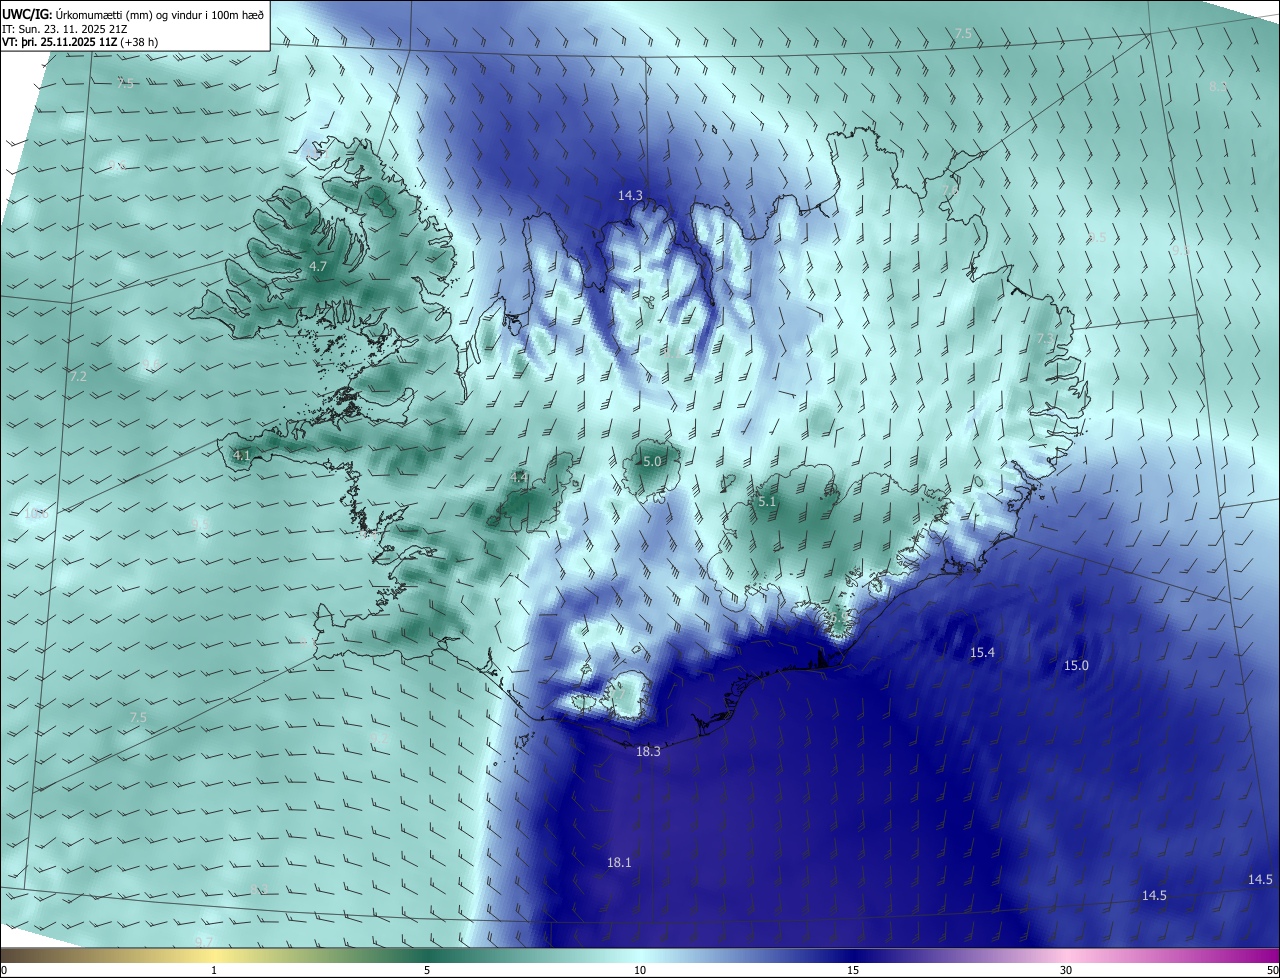Click the map title 'Úrkomumætti (mm) og vindur í 100m hæð'
The height and width of the screenshot is (978, 1280).
[x=159, y=14]
